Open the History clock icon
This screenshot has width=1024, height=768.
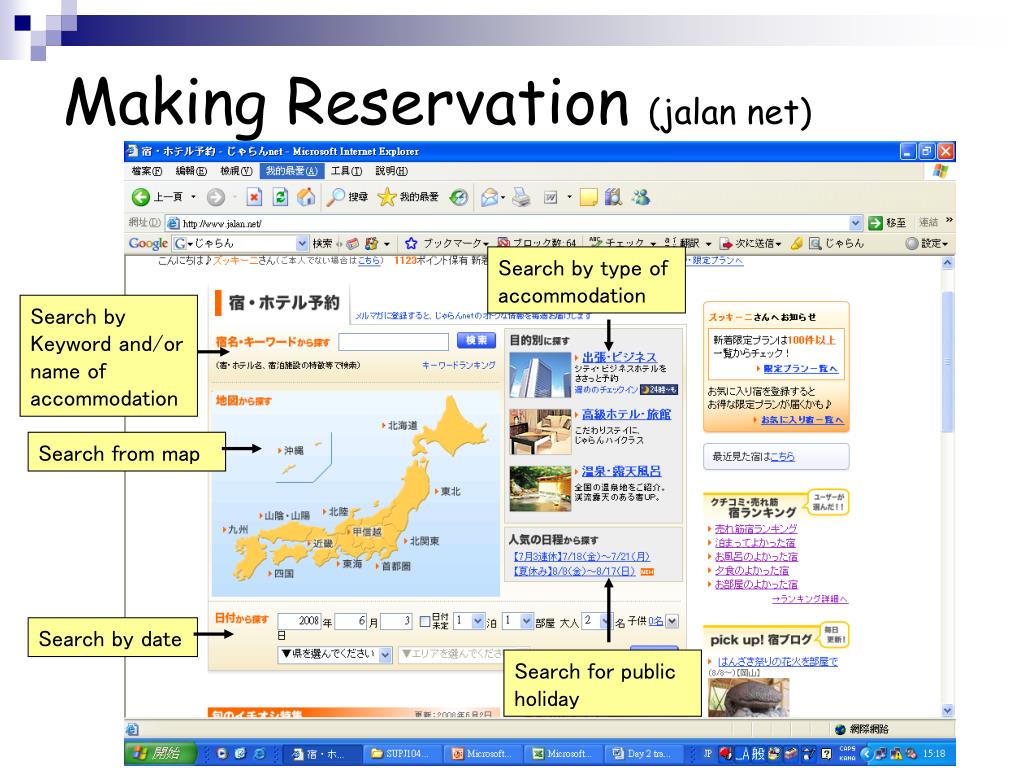pos(459,197)
